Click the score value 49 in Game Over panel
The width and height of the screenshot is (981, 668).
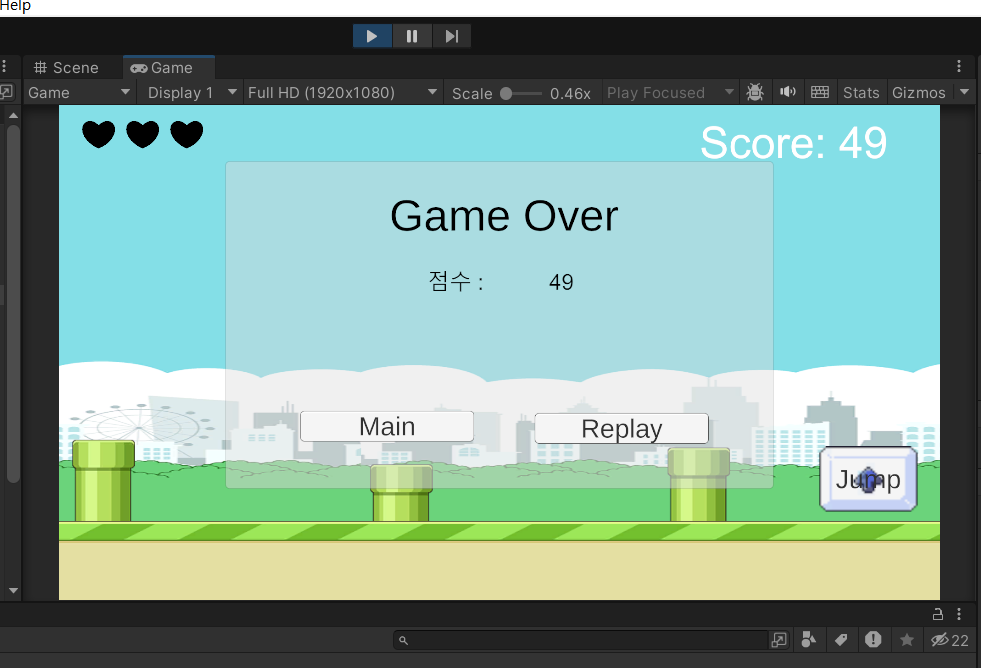click(x=561, y=282)
